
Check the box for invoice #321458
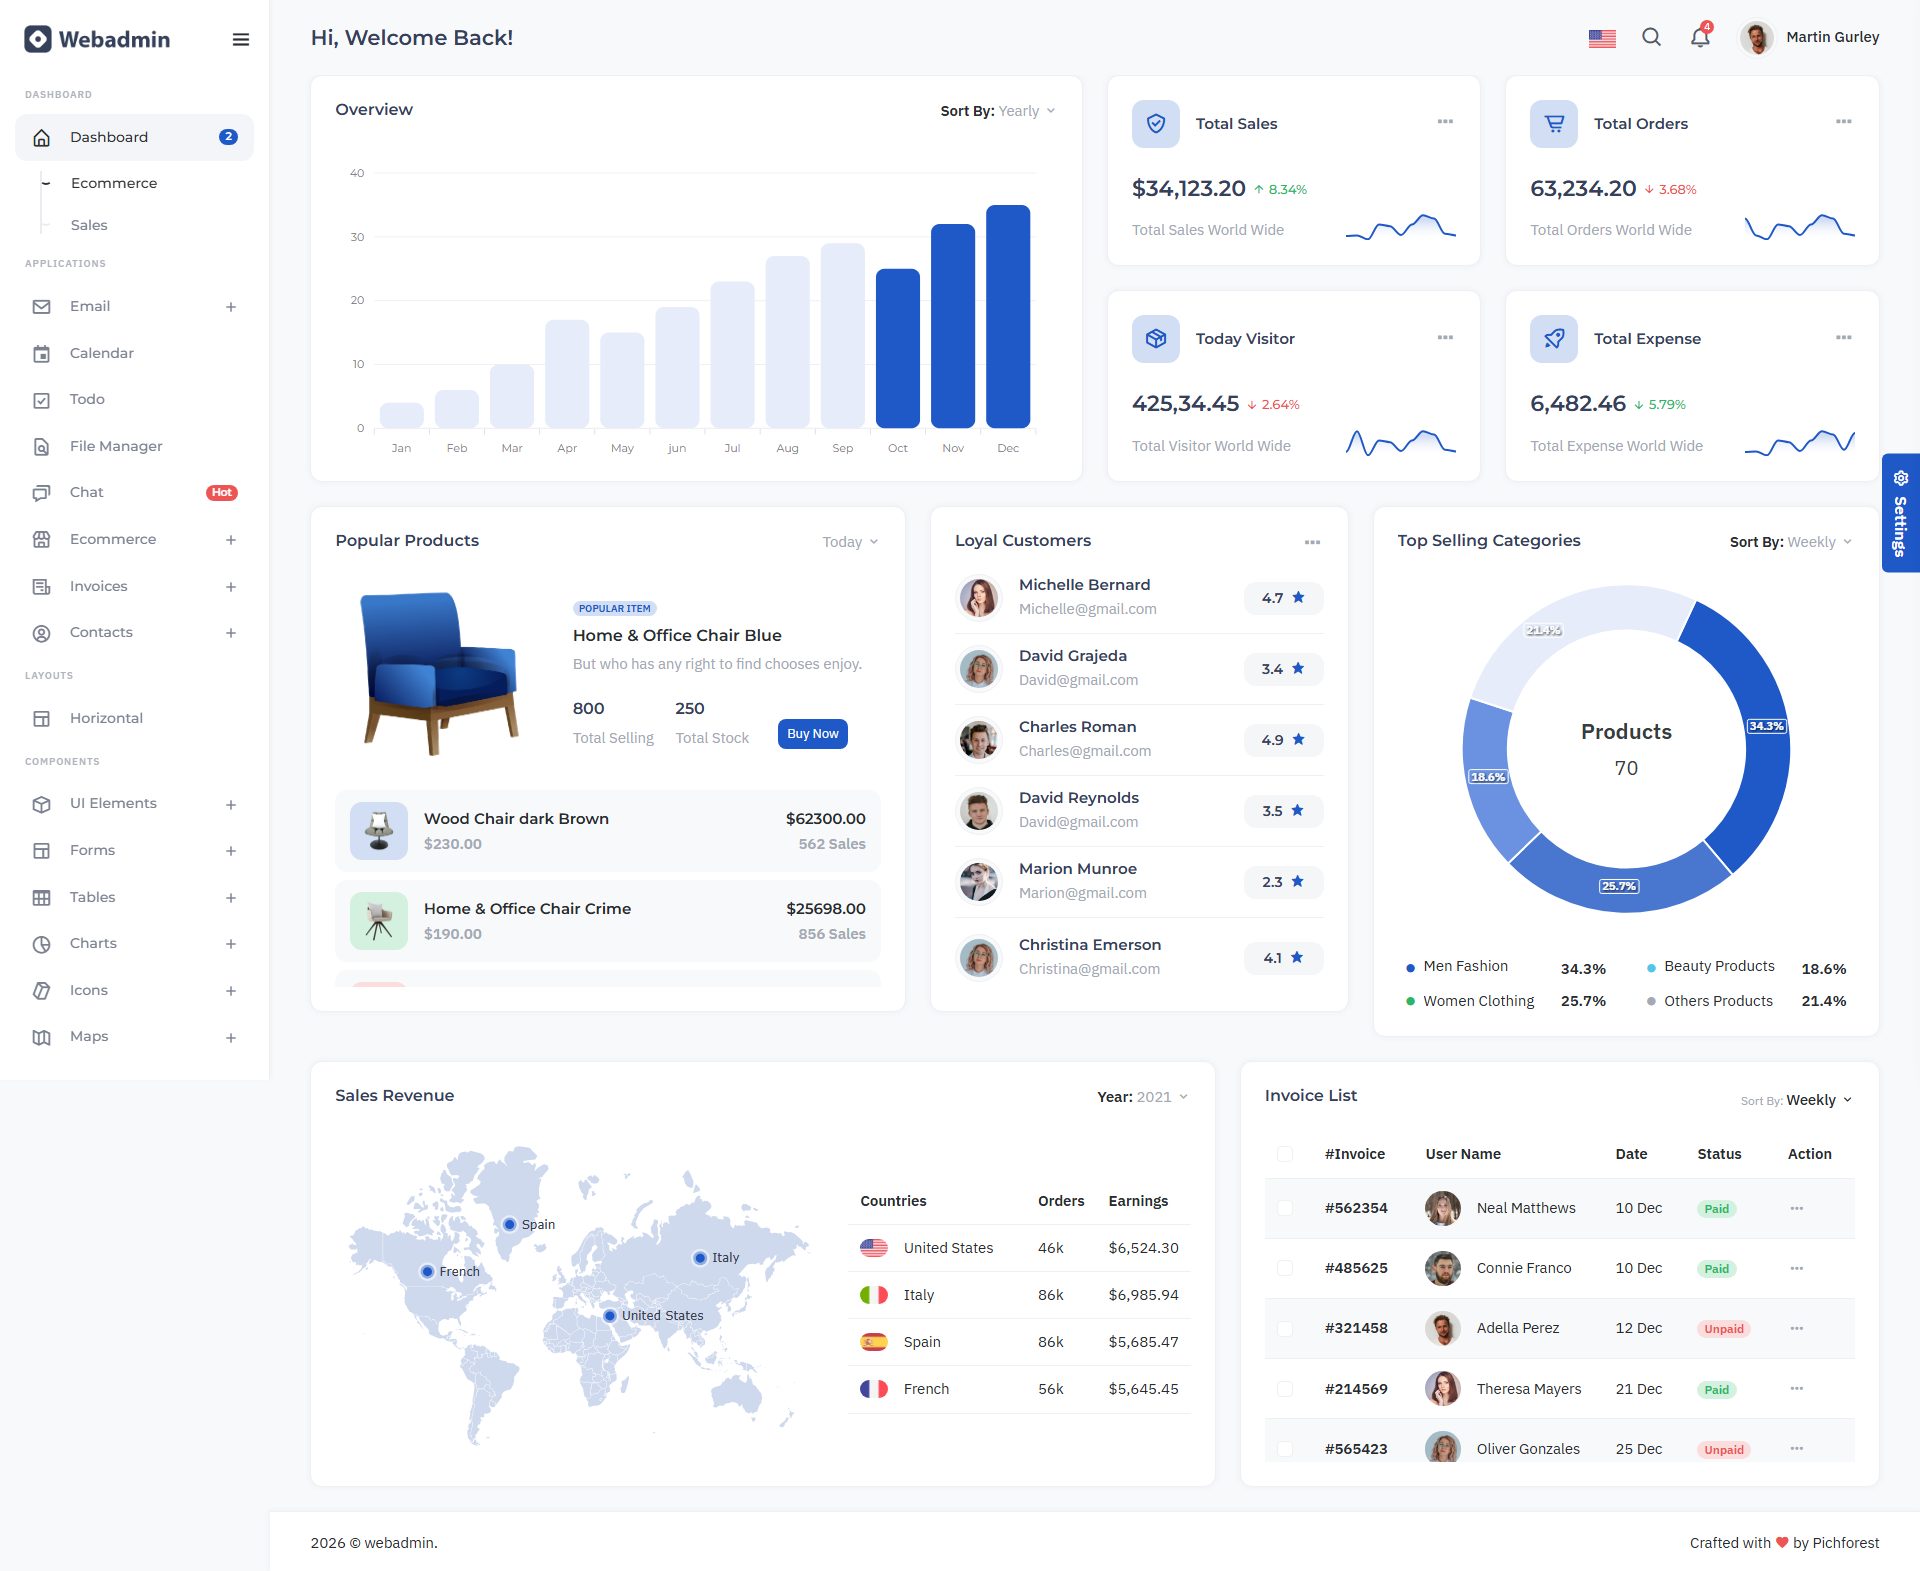(1285, 1328)
